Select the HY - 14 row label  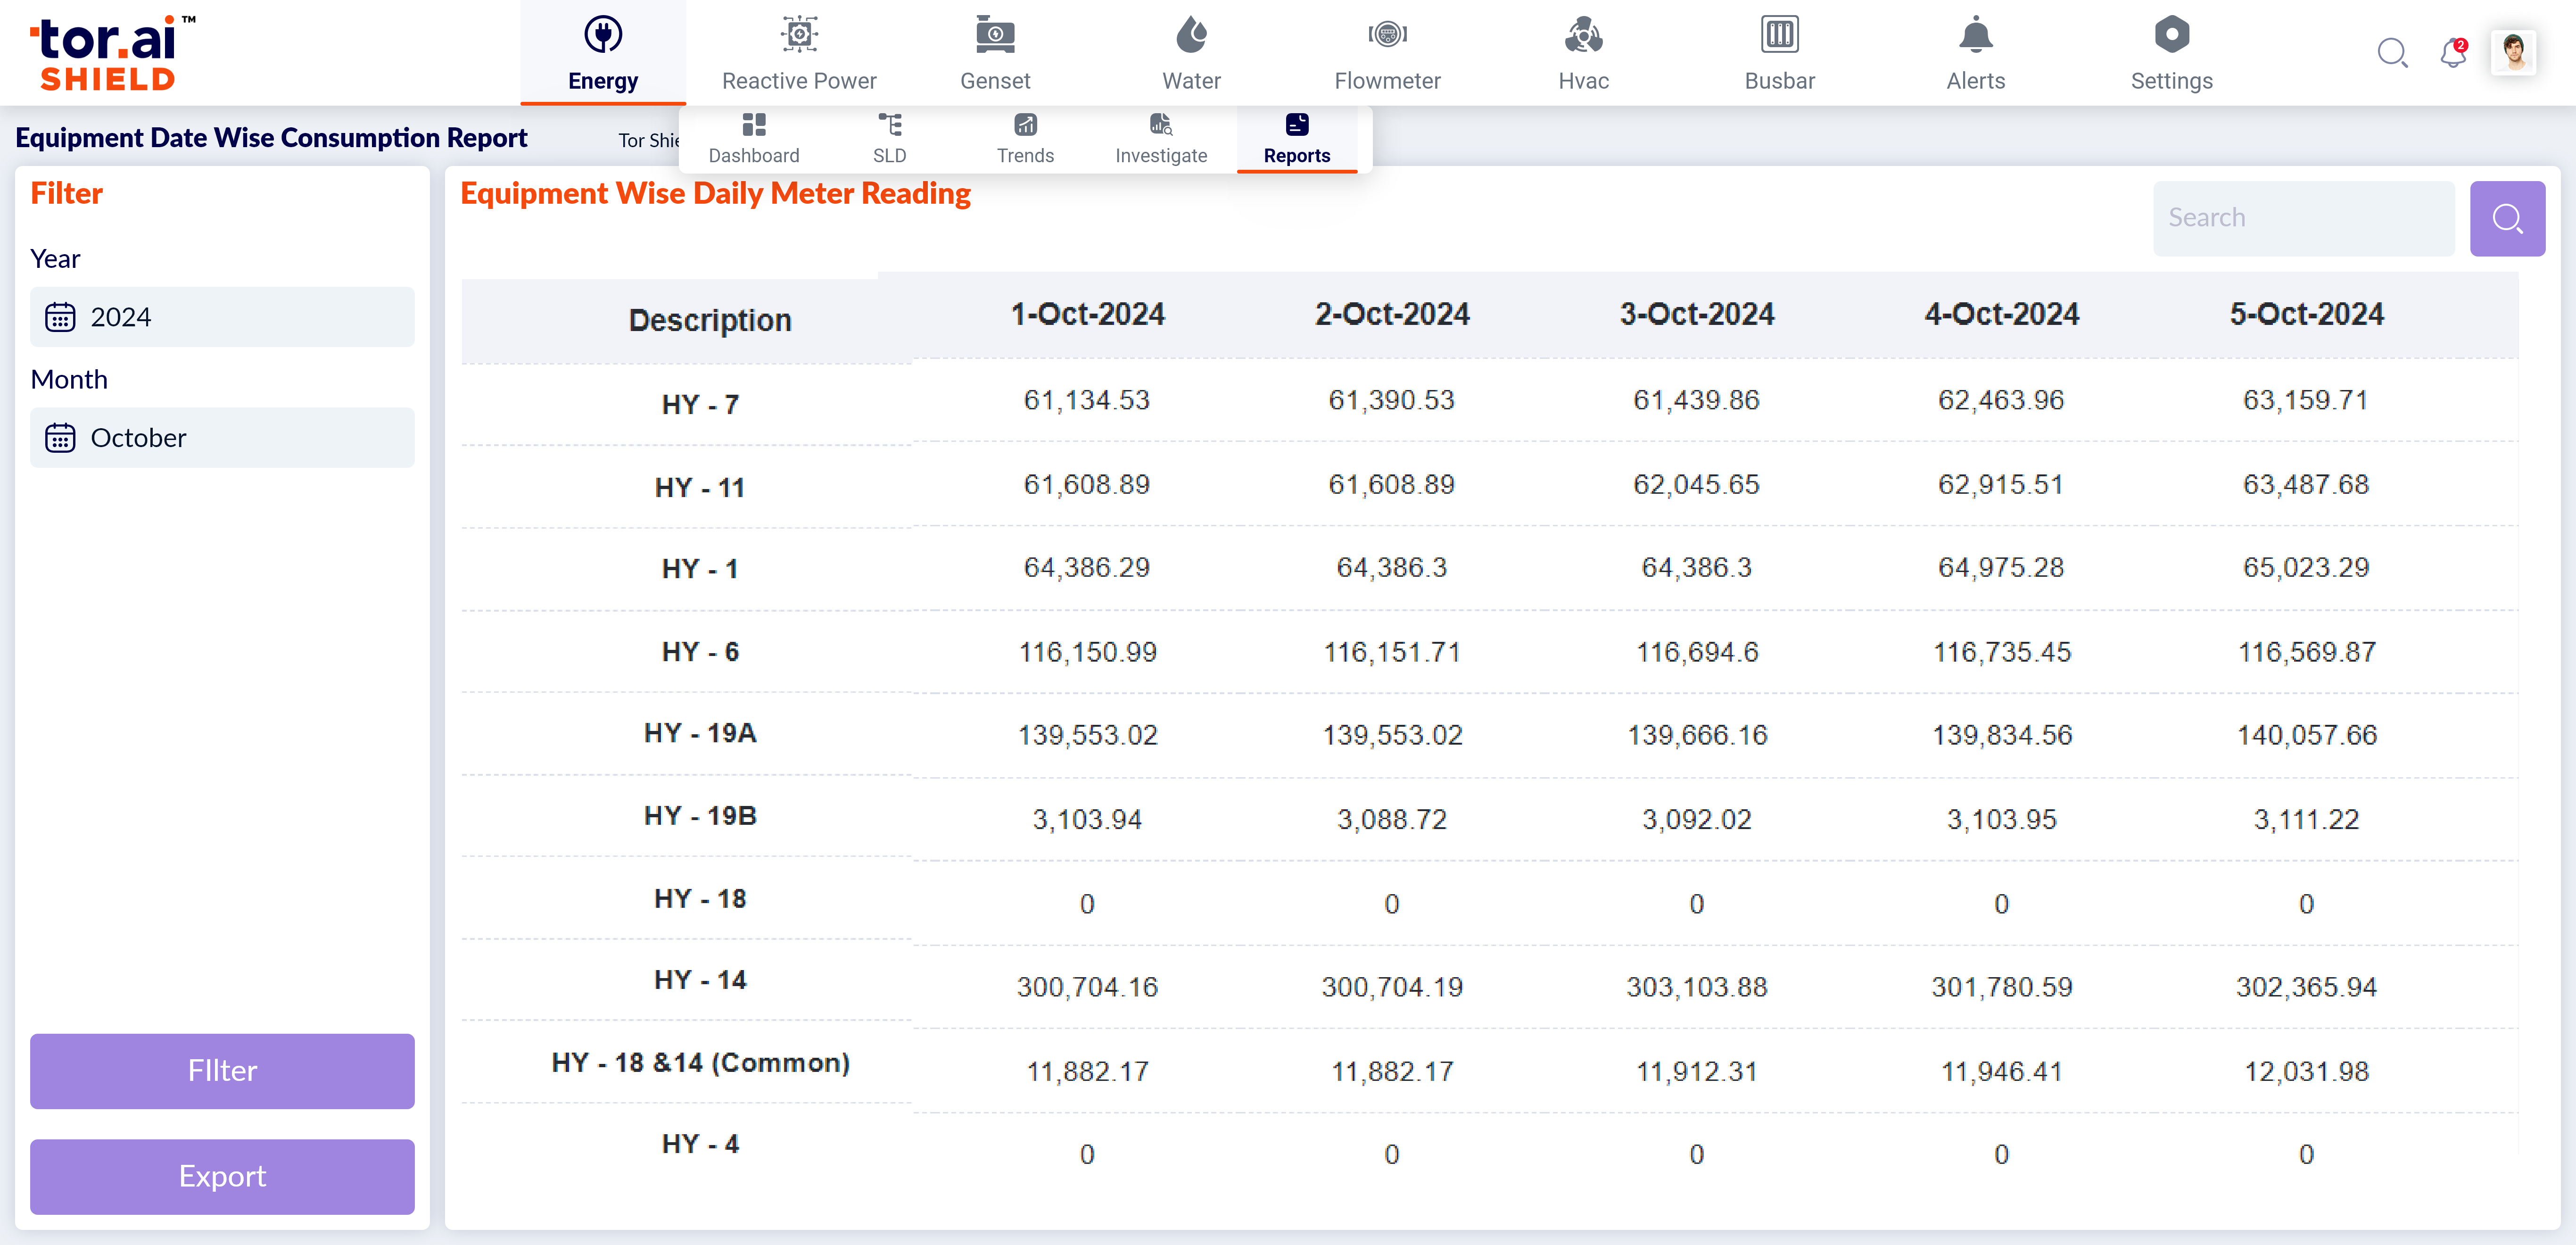[x=700, y=980]
